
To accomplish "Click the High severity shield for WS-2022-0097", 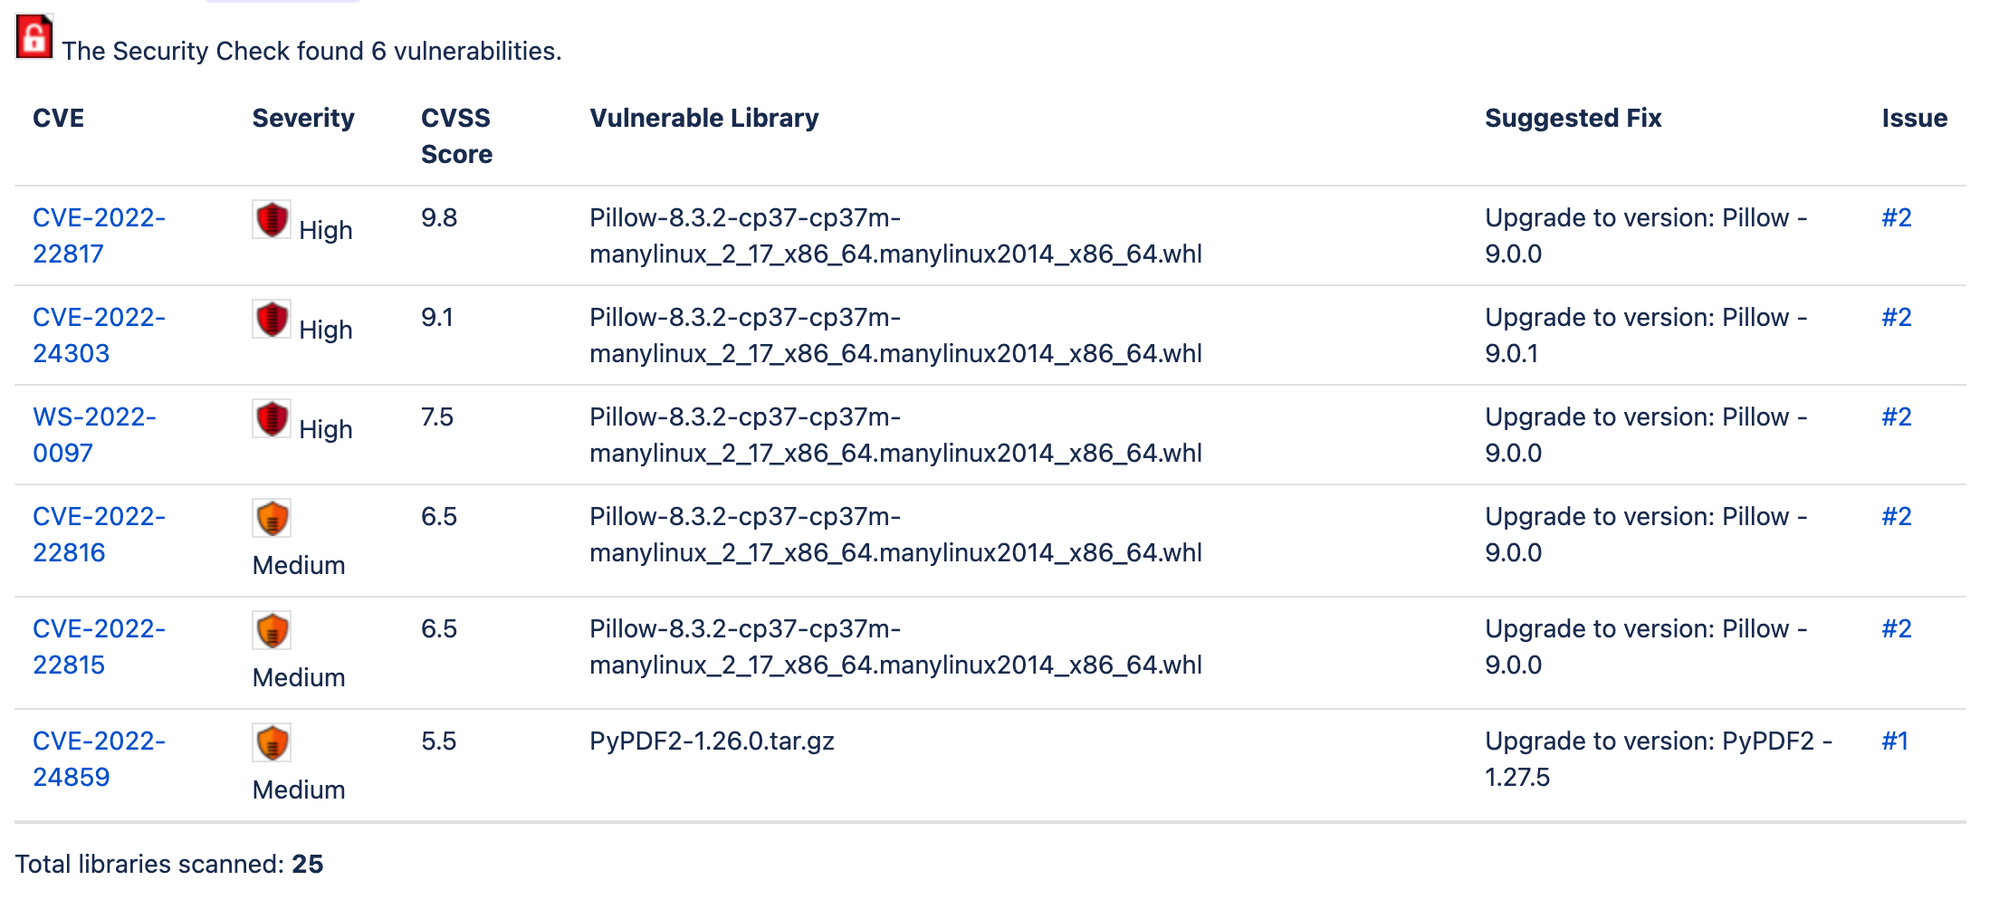I will point(271,419).
